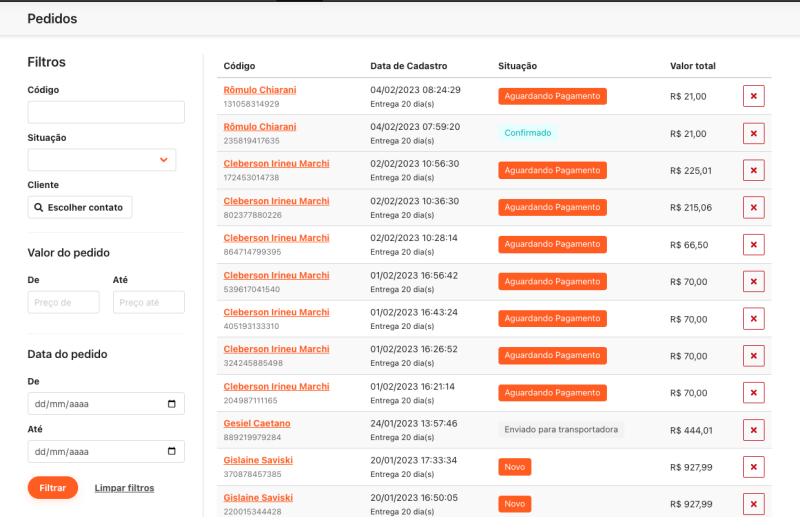
Task: Remove the R$ 225,01 order via X icon
Action: pyautogui.click(x=753, y=170)
